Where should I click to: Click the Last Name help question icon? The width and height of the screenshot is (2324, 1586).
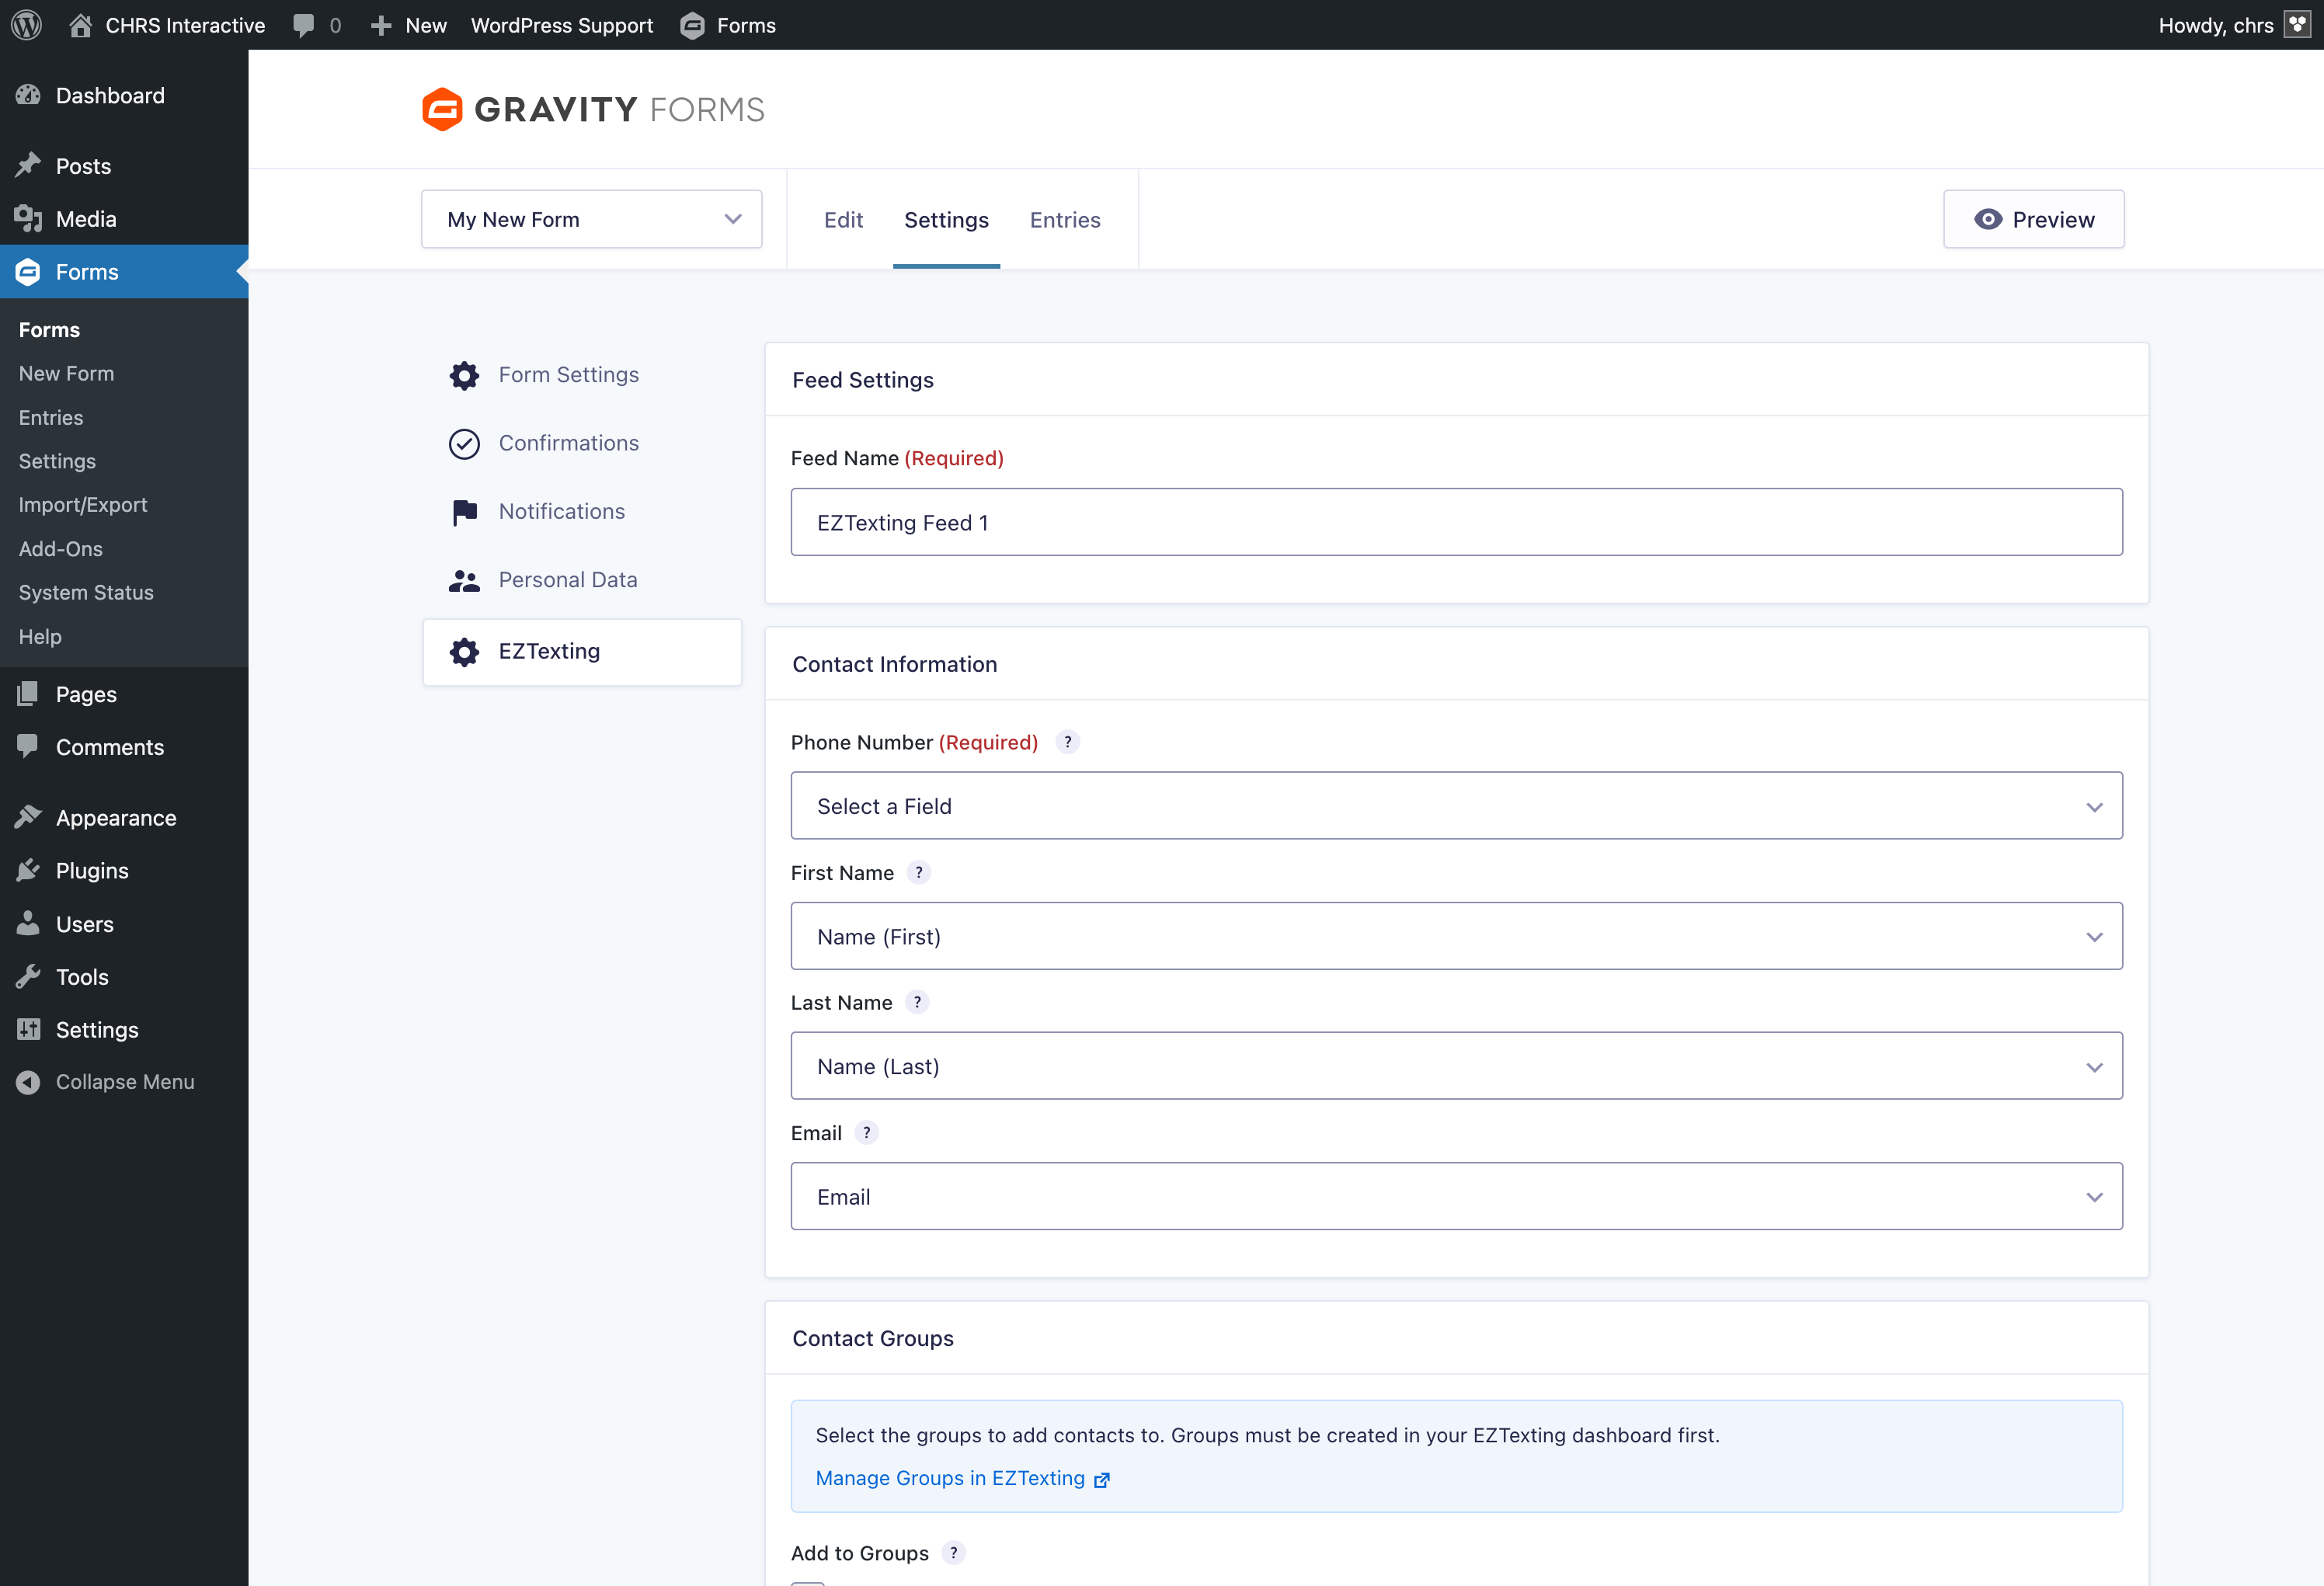point(917,1002)
